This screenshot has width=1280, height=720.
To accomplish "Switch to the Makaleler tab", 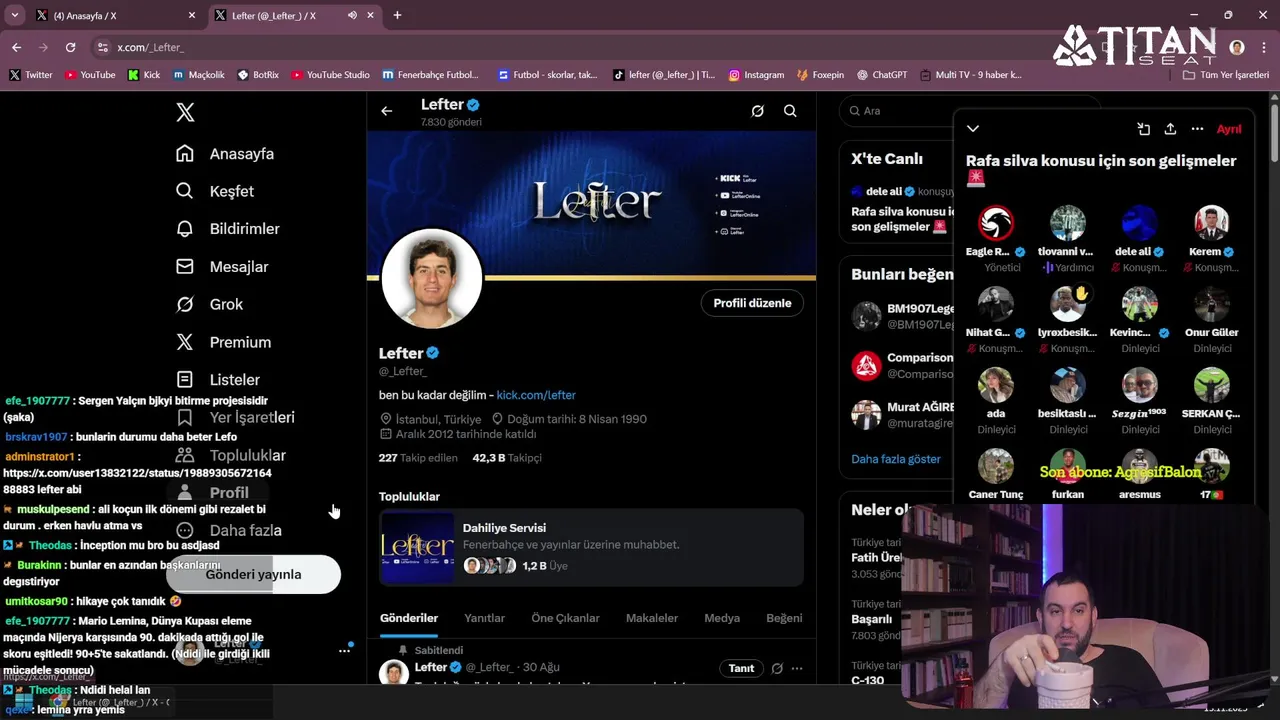I will (652, 618).
